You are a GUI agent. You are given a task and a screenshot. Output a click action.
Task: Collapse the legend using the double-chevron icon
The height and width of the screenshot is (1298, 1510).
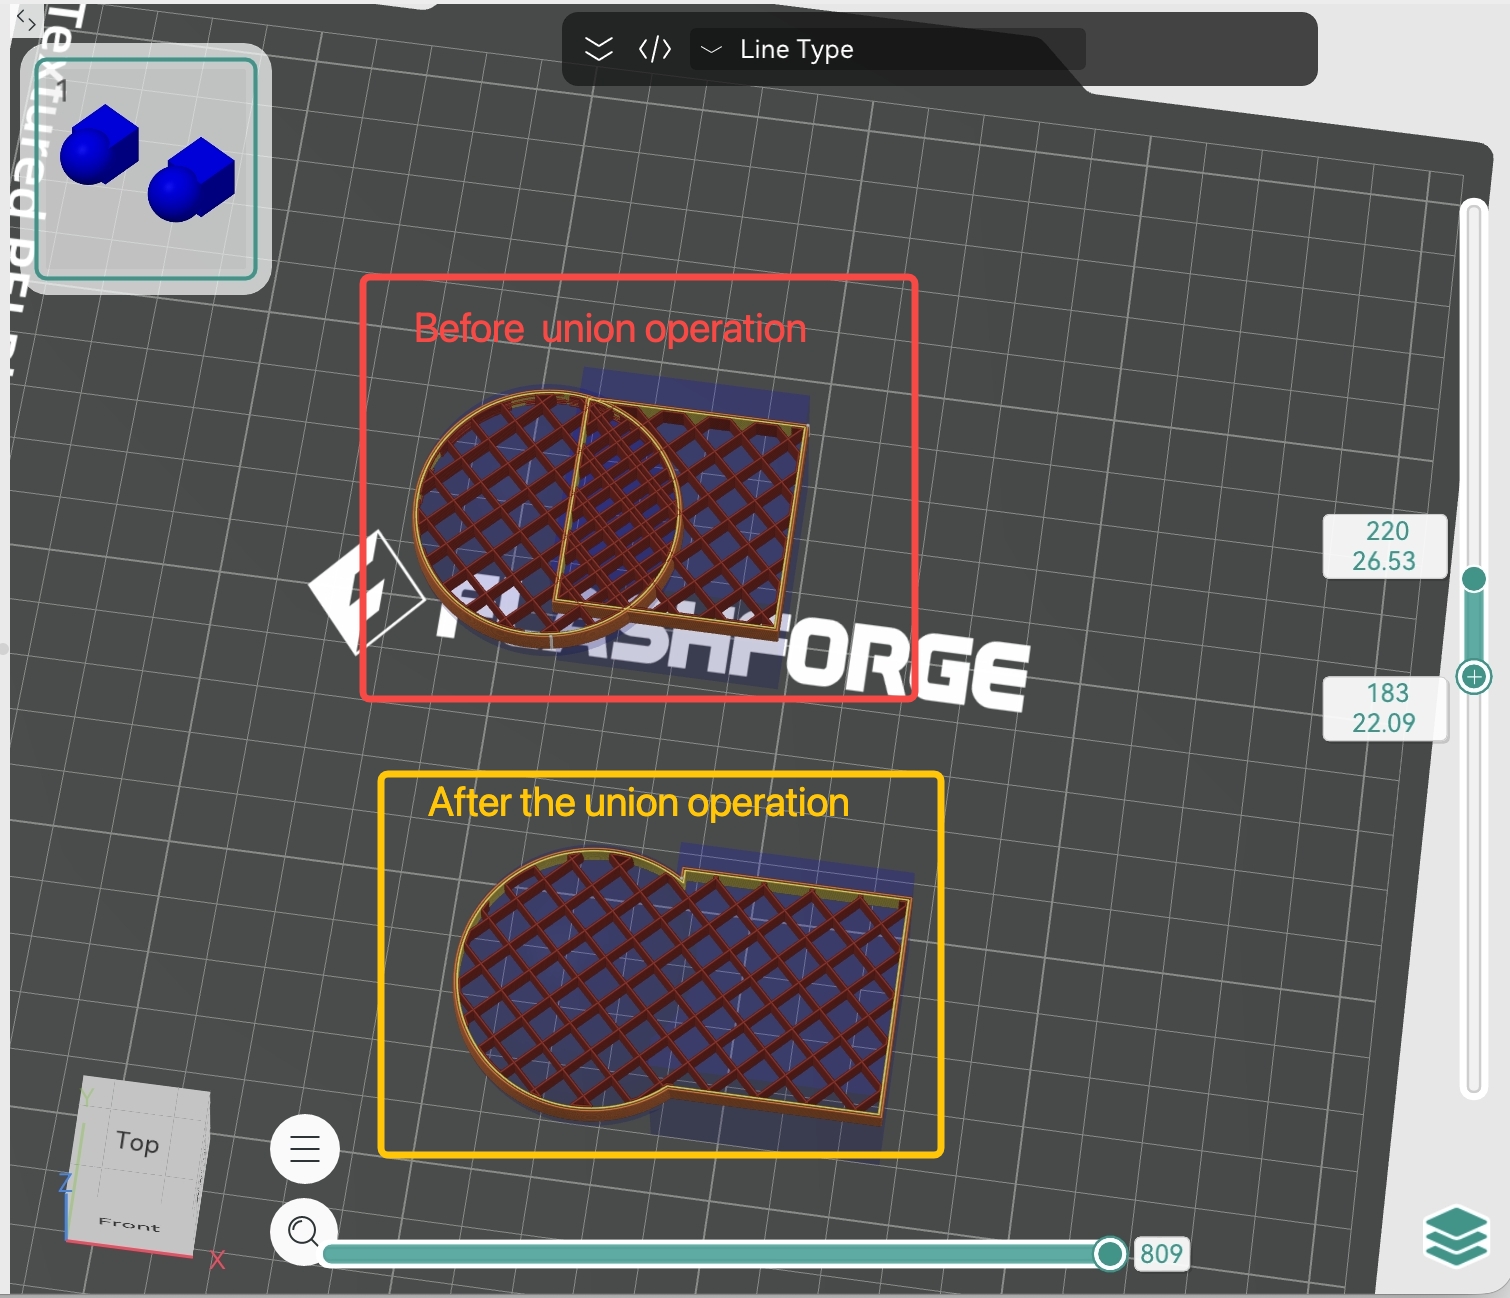click(598, 49)
